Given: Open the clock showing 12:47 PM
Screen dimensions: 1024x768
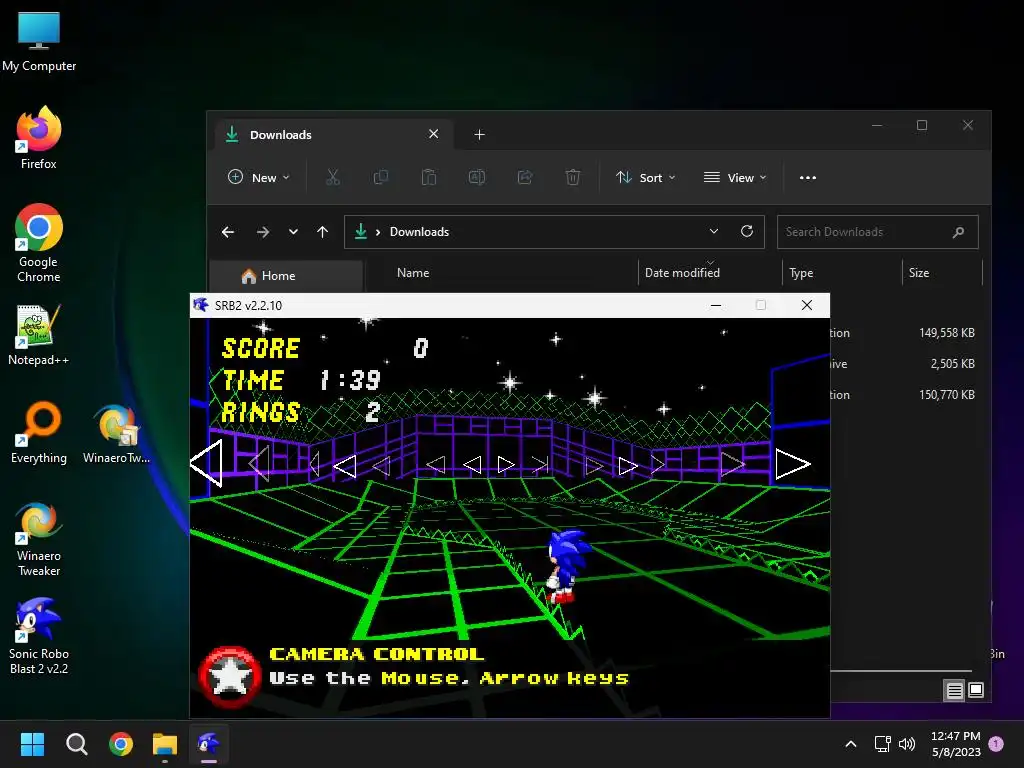Looking at the screenshot, I should (x=955, y=744).
